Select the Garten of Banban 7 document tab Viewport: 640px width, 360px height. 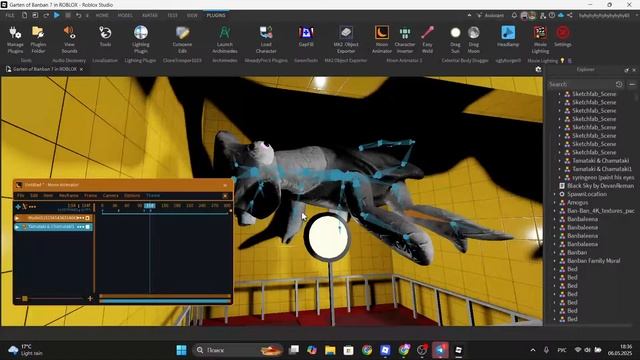pos(44,69)
